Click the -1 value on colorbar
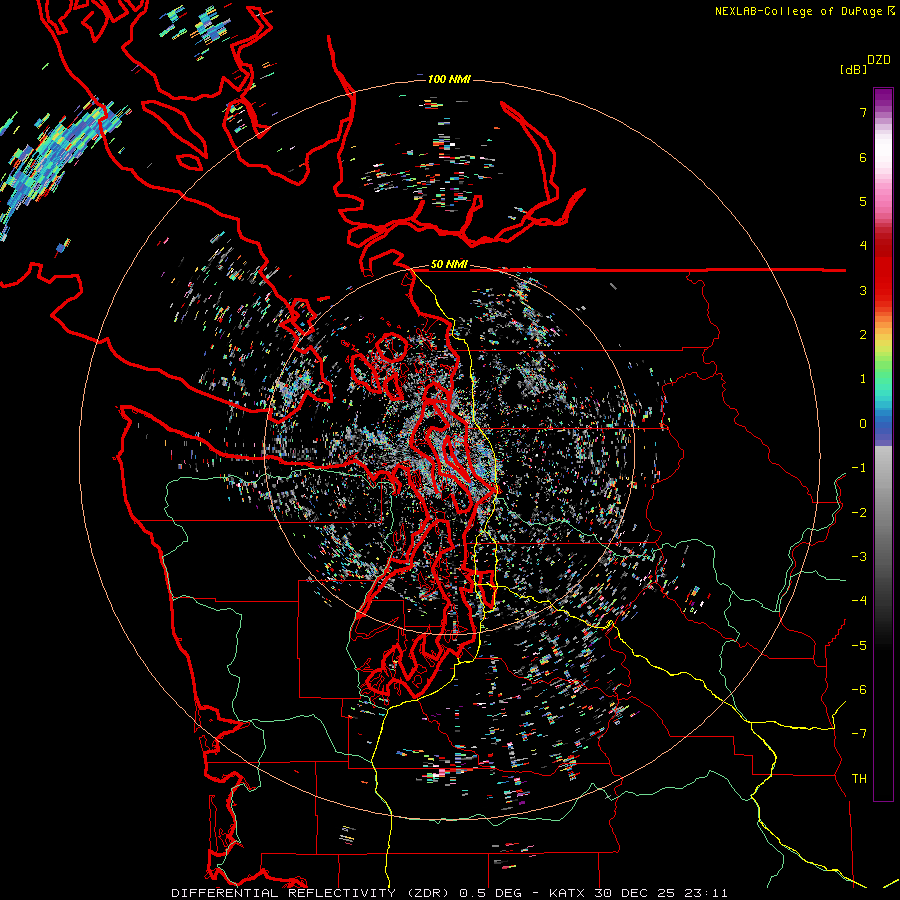The image size is (900, 900). pos(859,468)
